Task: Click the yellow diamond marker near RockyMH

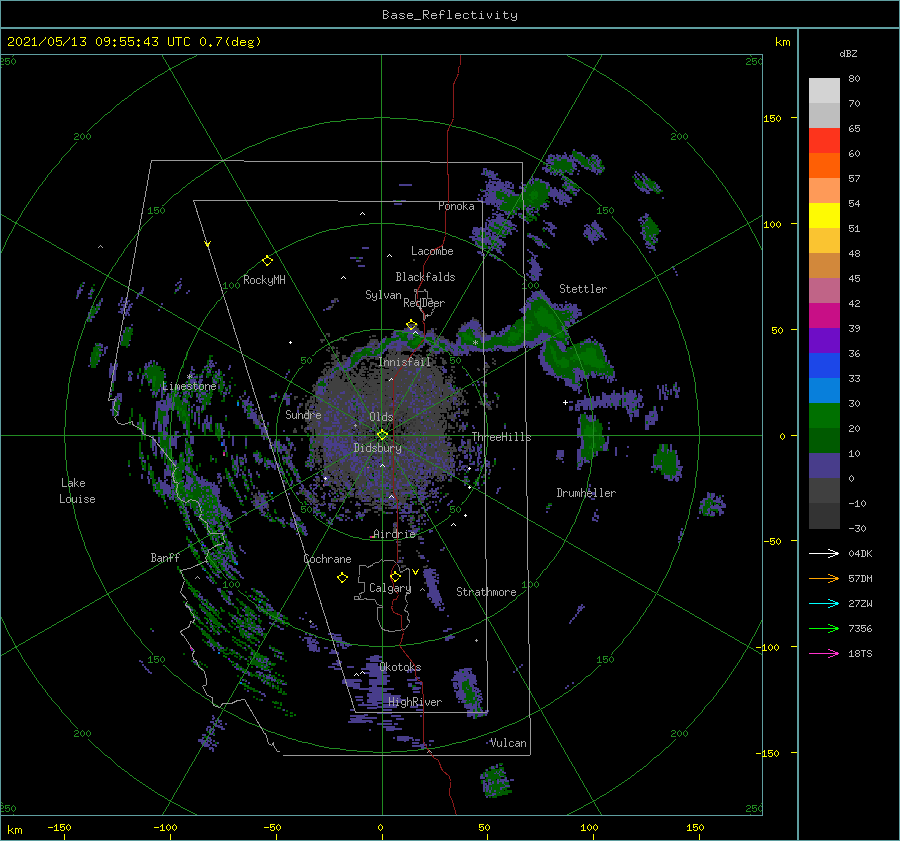Action: point(267,261)
